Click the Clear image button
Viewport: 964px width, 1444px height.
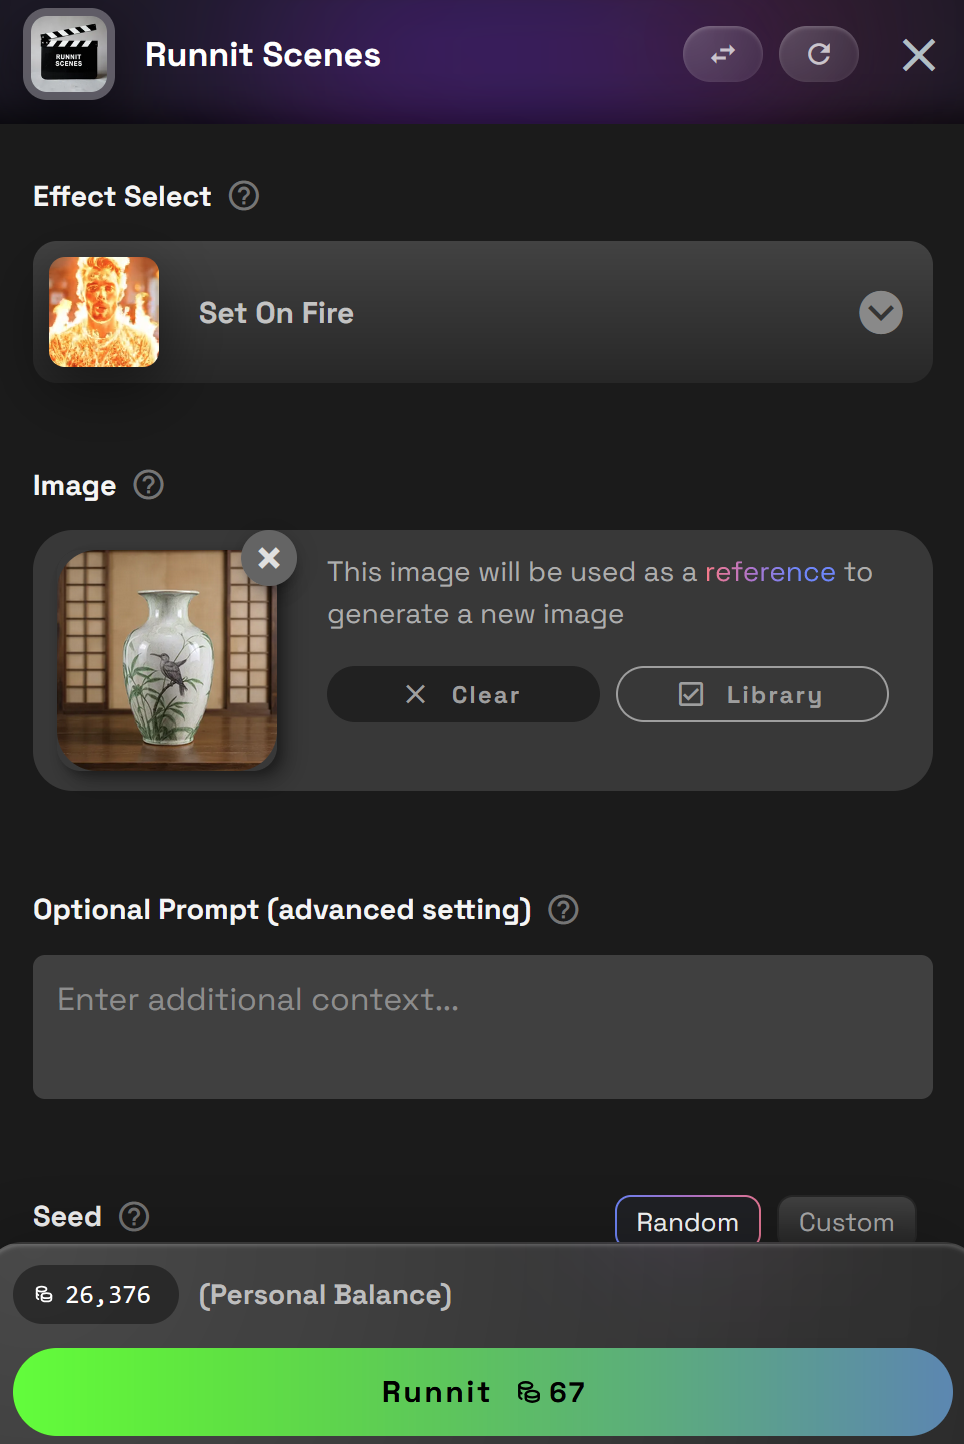[463, 694]
